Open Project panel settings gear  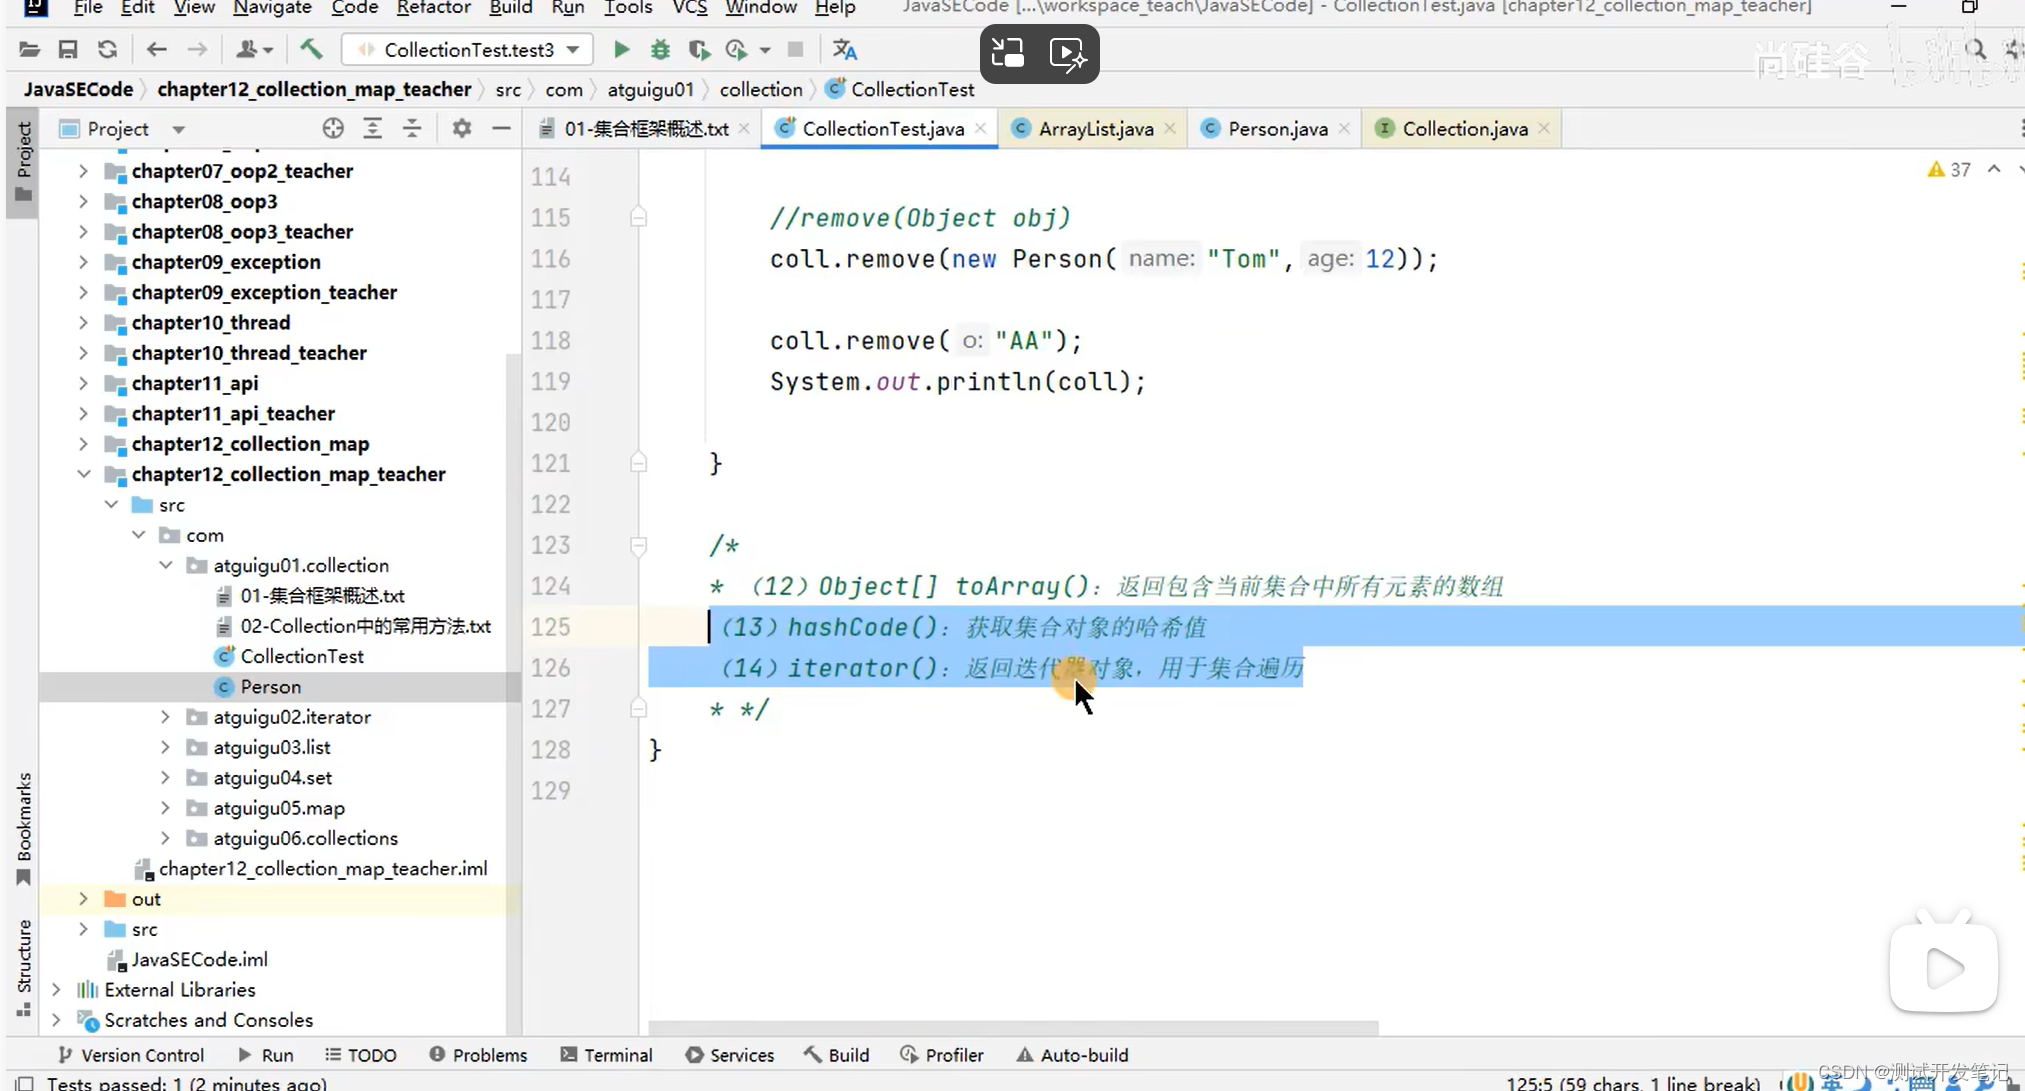(x=461, y=128)
